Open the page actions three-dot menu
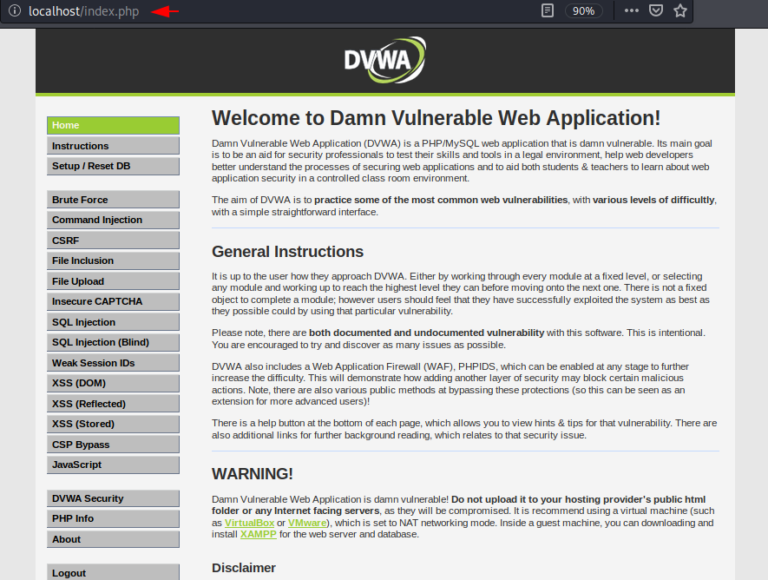This screenshot has height=580, width=768. pos(631,11)
